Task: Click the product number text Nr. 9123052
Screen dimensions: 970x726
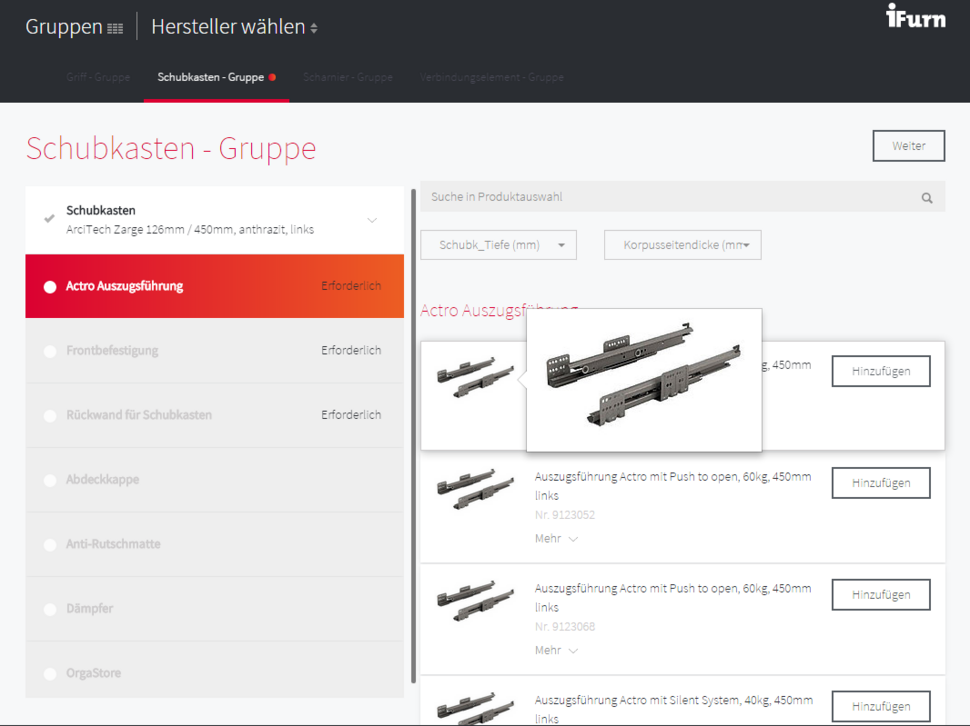Action: tap(565, 515)
